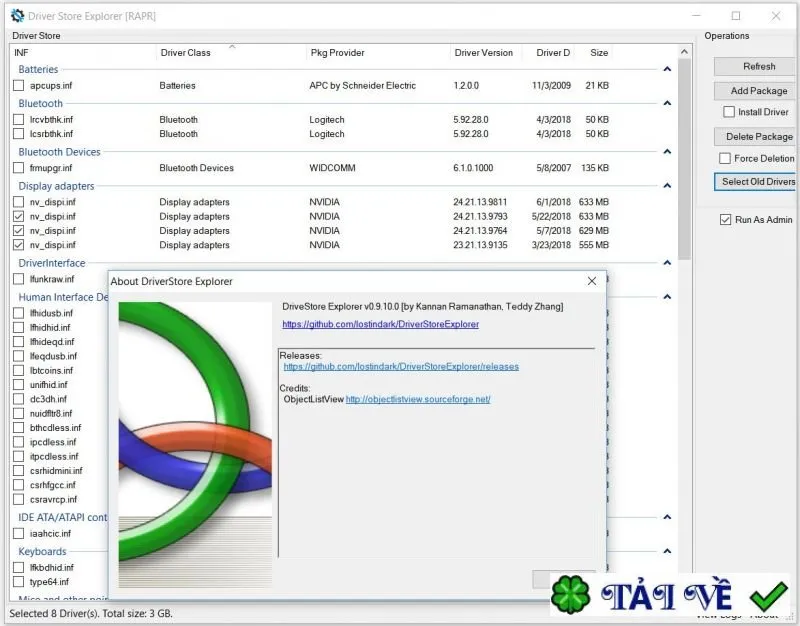Enable the Force Deletion option
Screen dimensions: 800x626
pyautogui.click(x=725, y=159)
